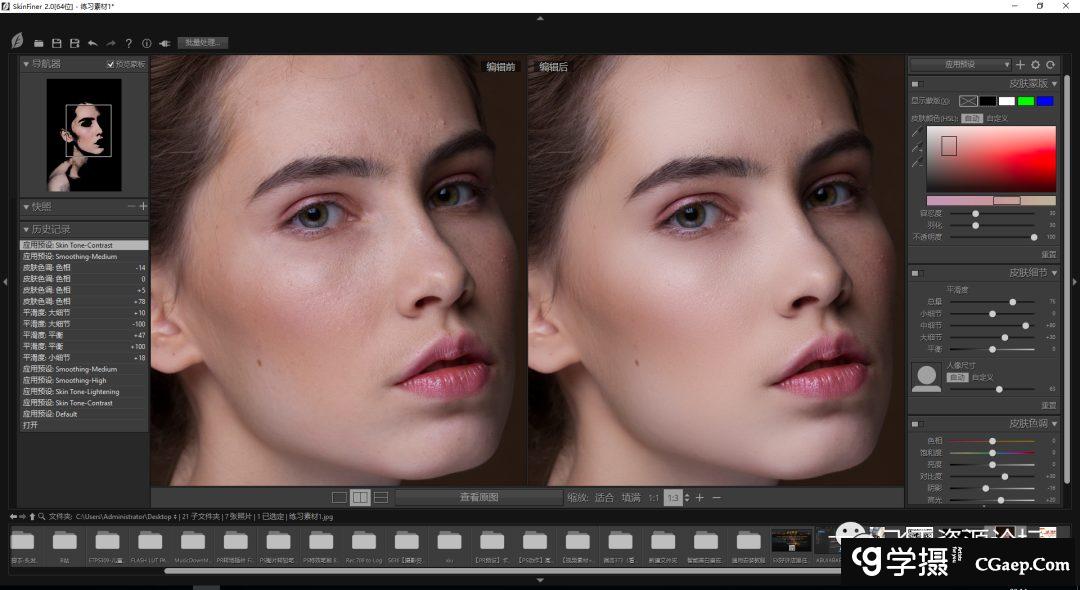
Task: Select history entry Skin Tone-Lightening
Action: pos(85,391)
